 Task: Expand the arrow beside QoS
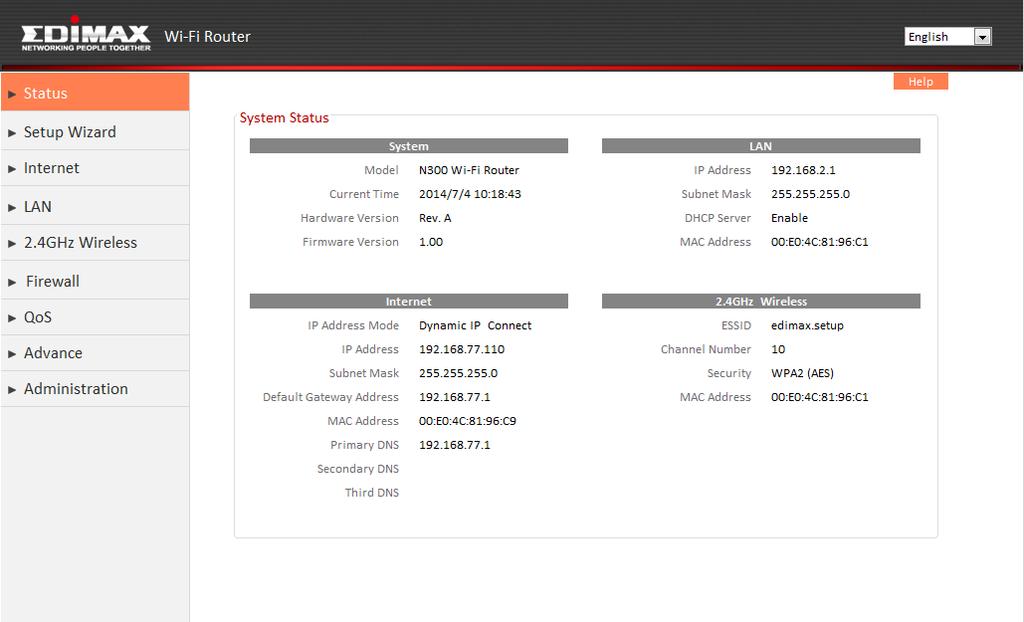click(12, 318)
